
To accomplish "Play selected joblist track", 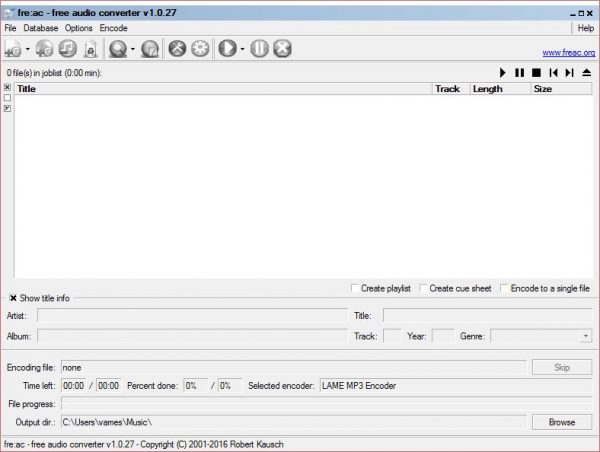I will tap(503, 73).
